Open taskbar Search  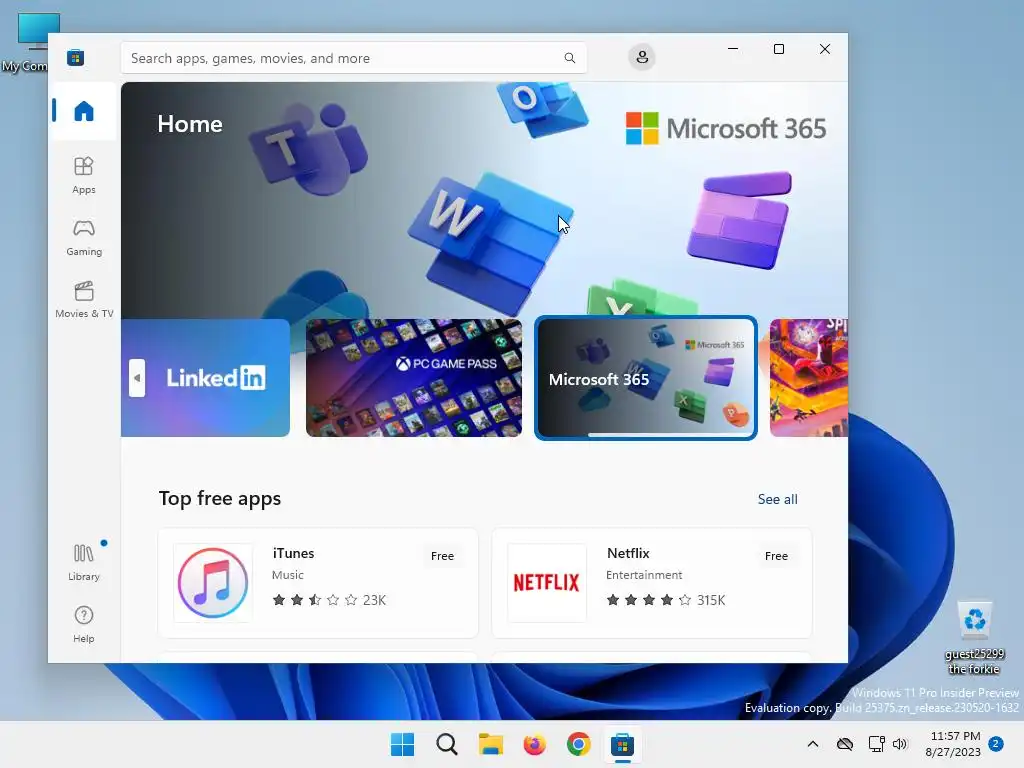(447, 744)
